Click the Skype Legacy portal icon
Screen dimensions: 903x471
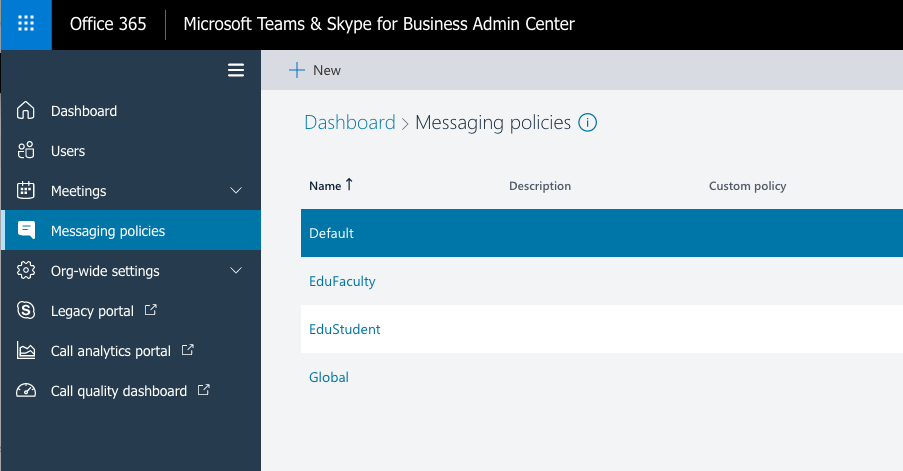[25, 310]
